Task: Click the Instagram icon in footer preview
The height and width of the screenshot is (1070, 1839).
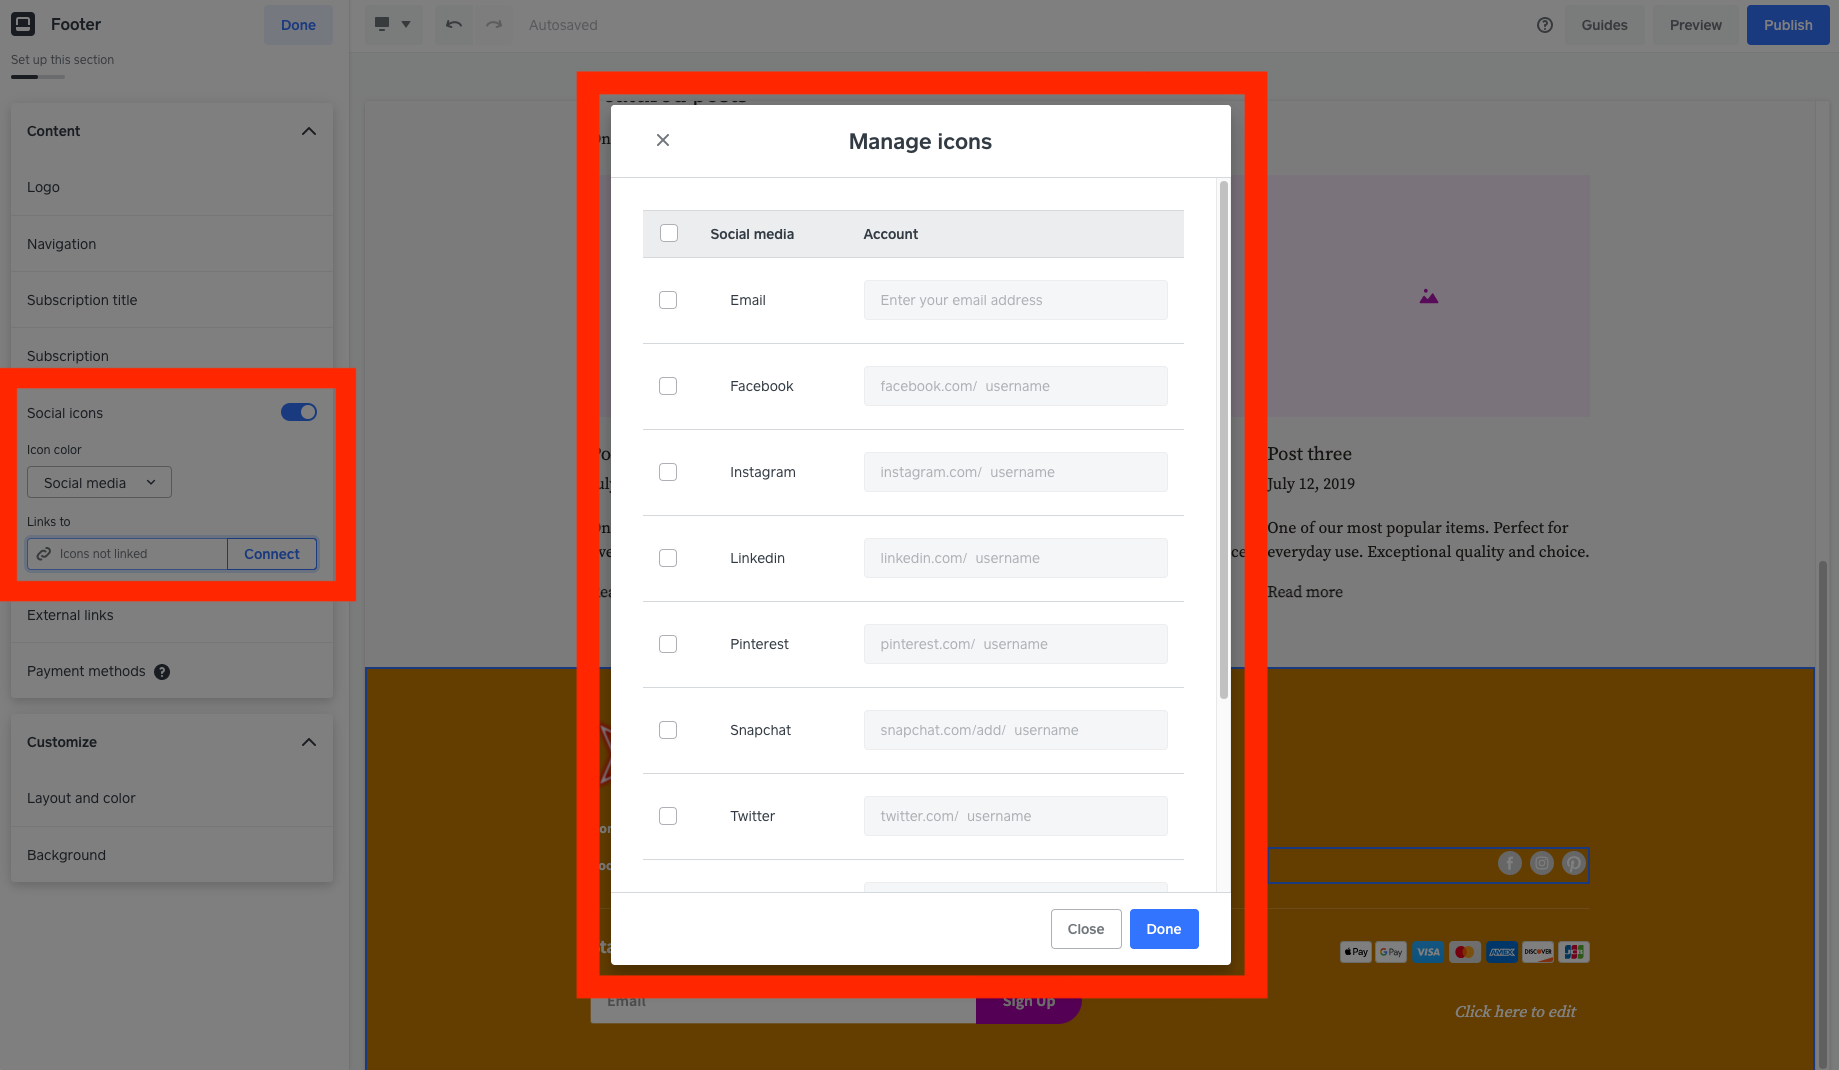Action: [x=1542, y=863]
